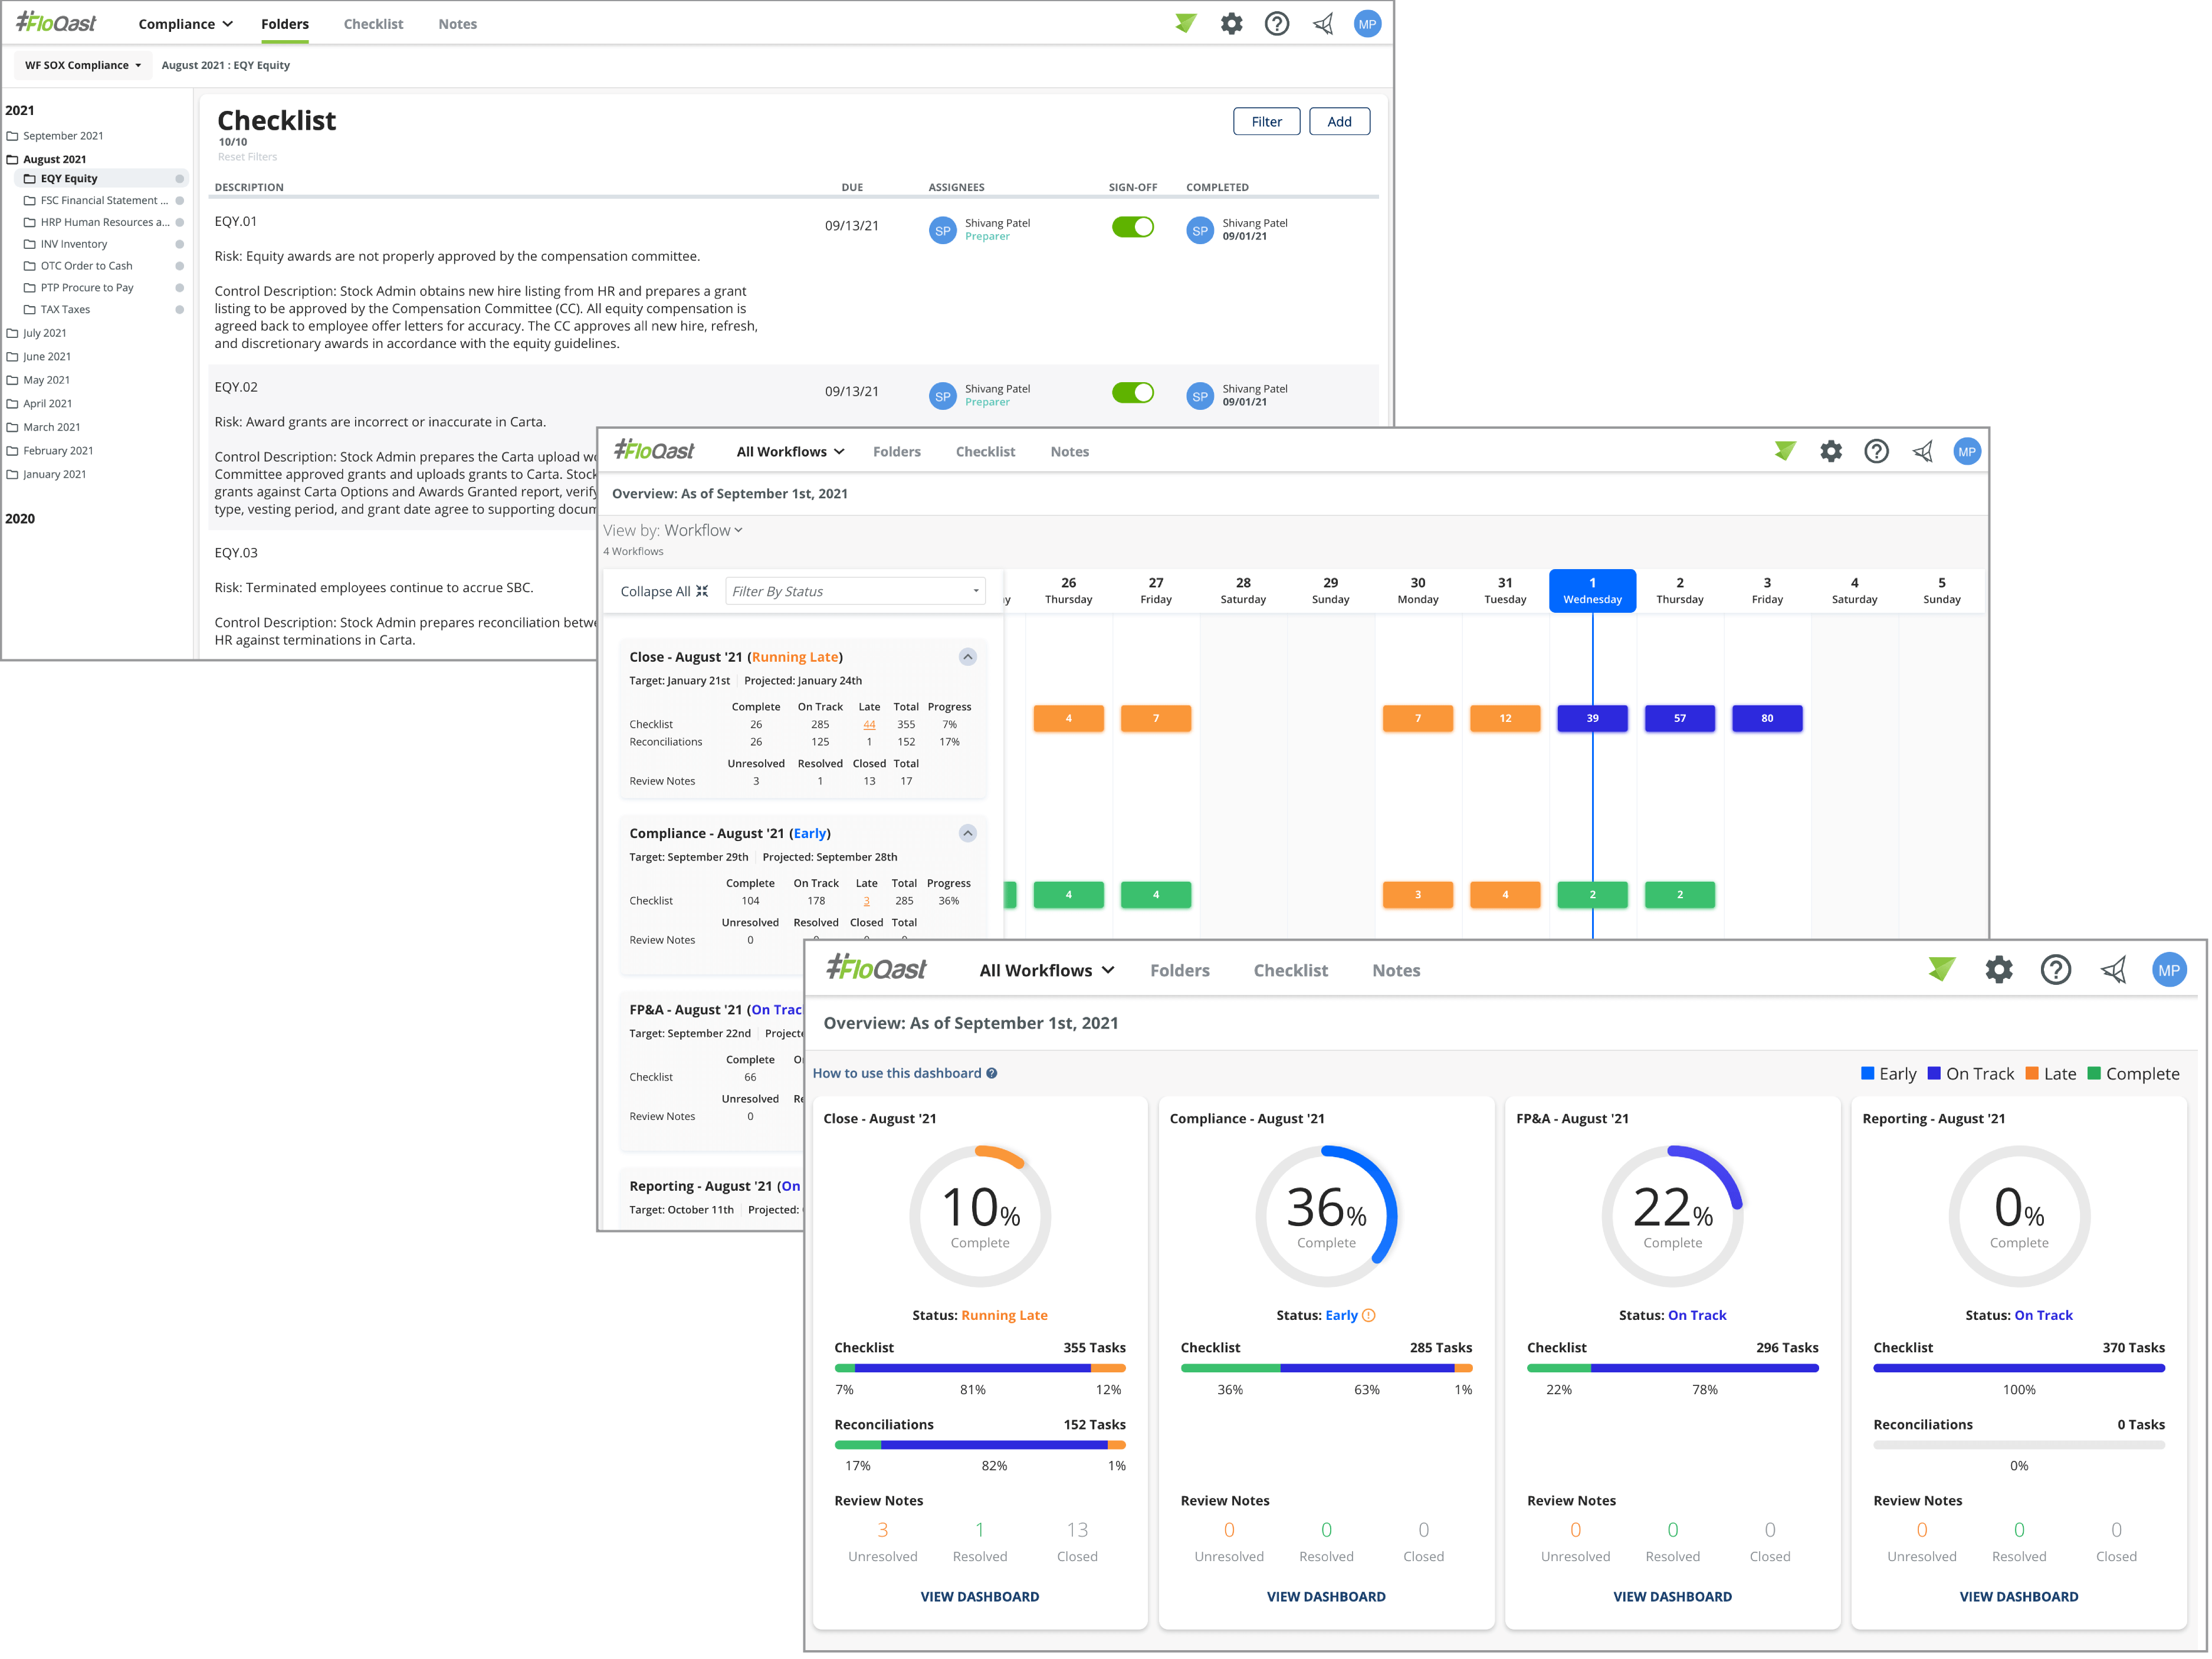Open the MP user avatar in the top window

click(x=1367, y=24)
